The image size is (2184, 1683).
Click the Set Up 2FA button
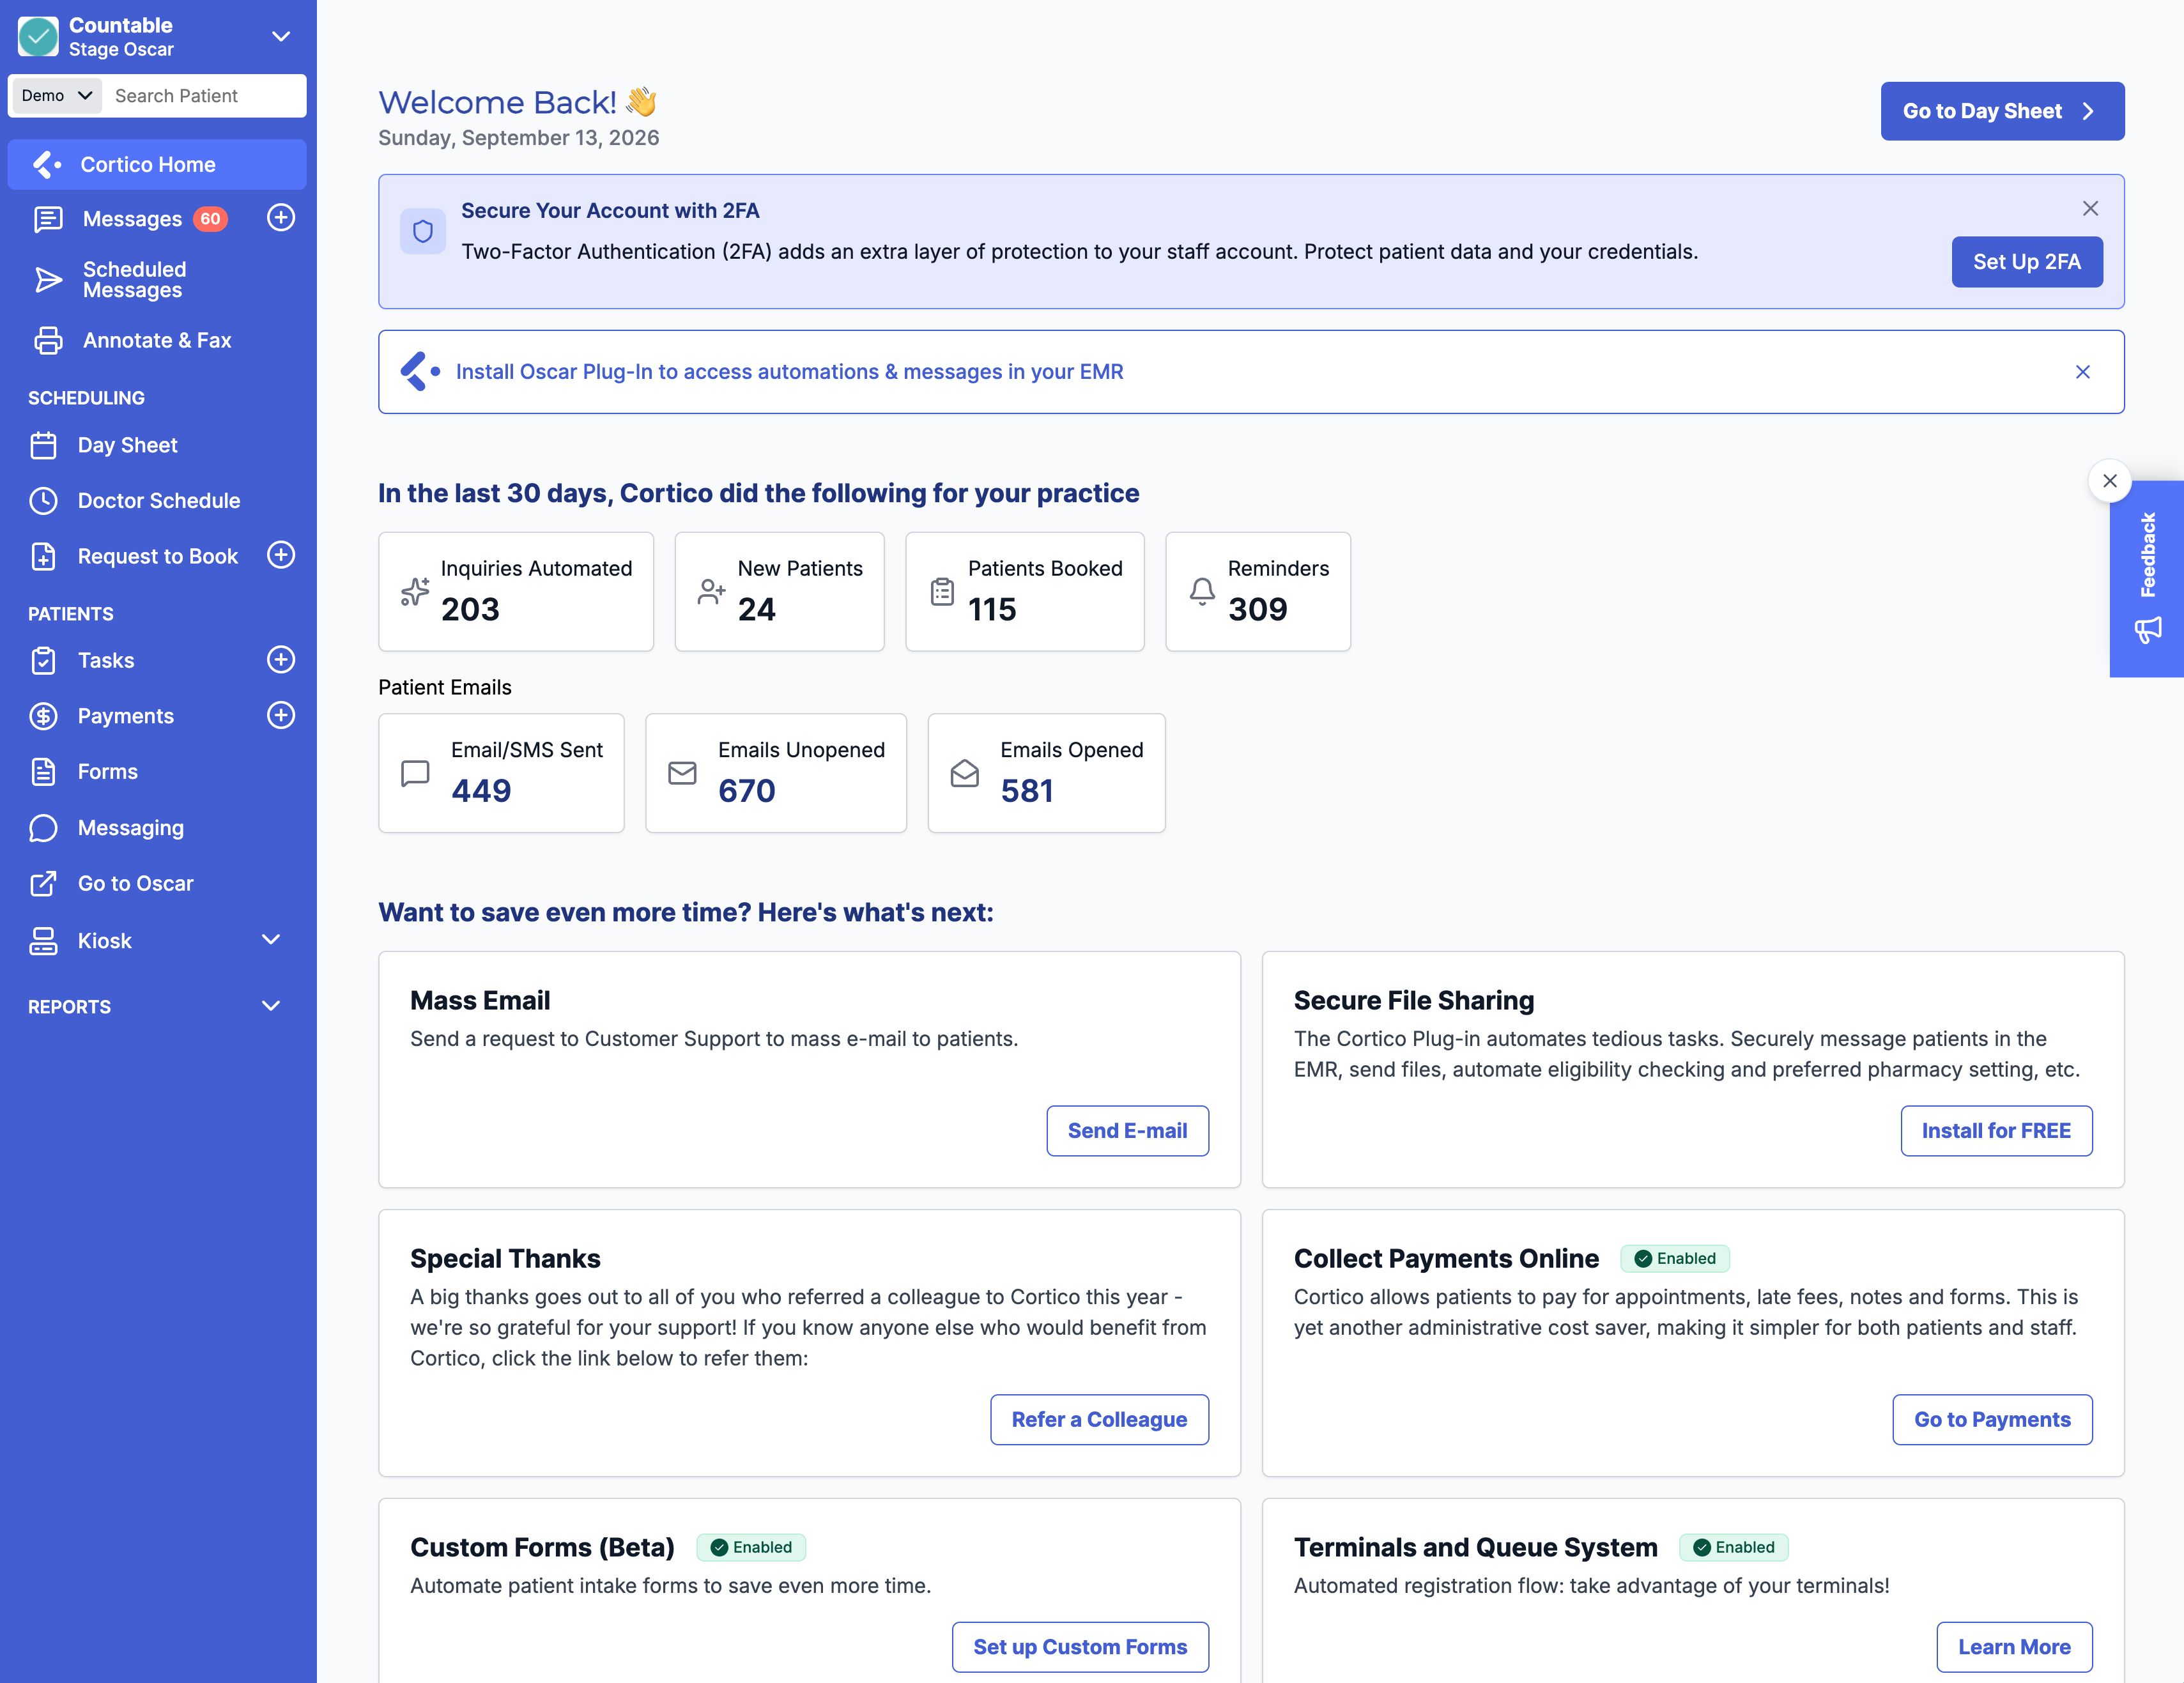tap(2027, 262)
